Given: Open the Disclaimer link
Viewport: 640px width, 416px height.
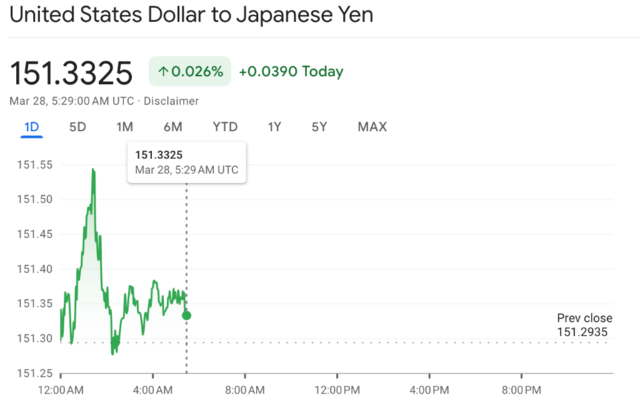Looking at the screenshot, I should point(170,101).
